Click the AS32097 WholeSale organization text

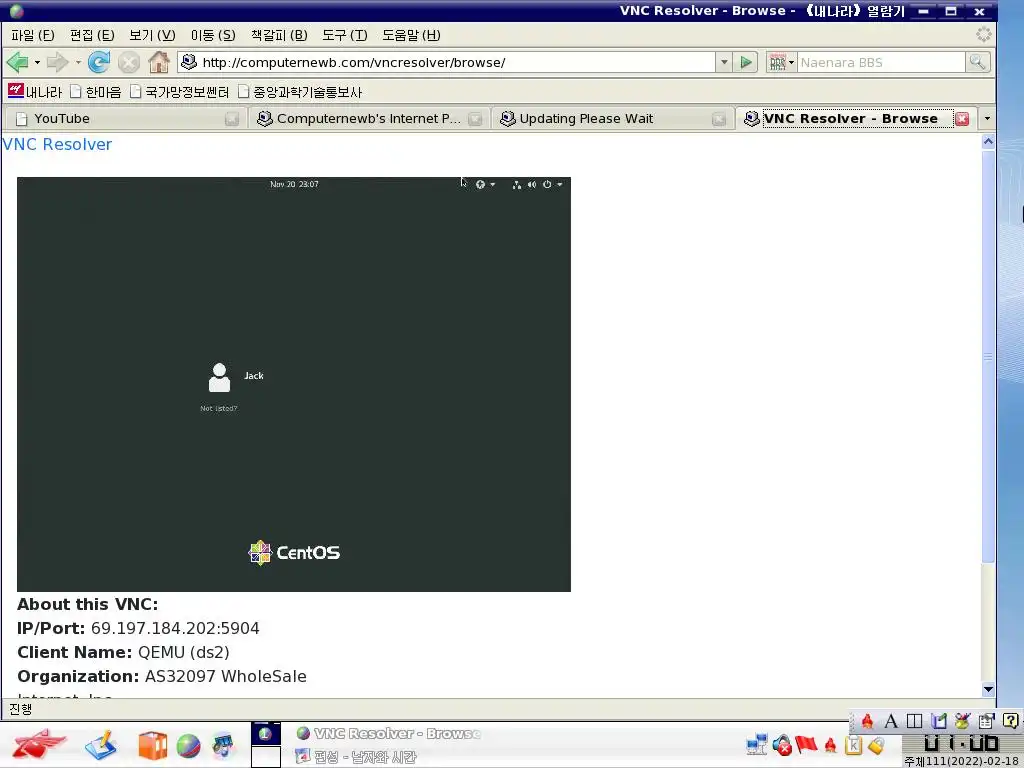tap(225, 677)
